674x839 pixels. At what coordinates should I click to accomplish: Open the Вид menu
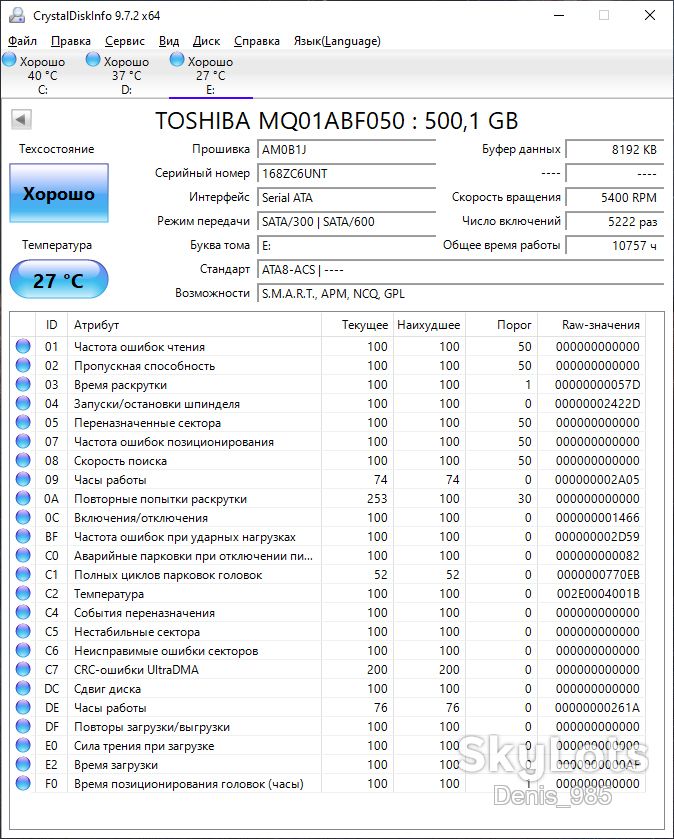click(169, 41)
